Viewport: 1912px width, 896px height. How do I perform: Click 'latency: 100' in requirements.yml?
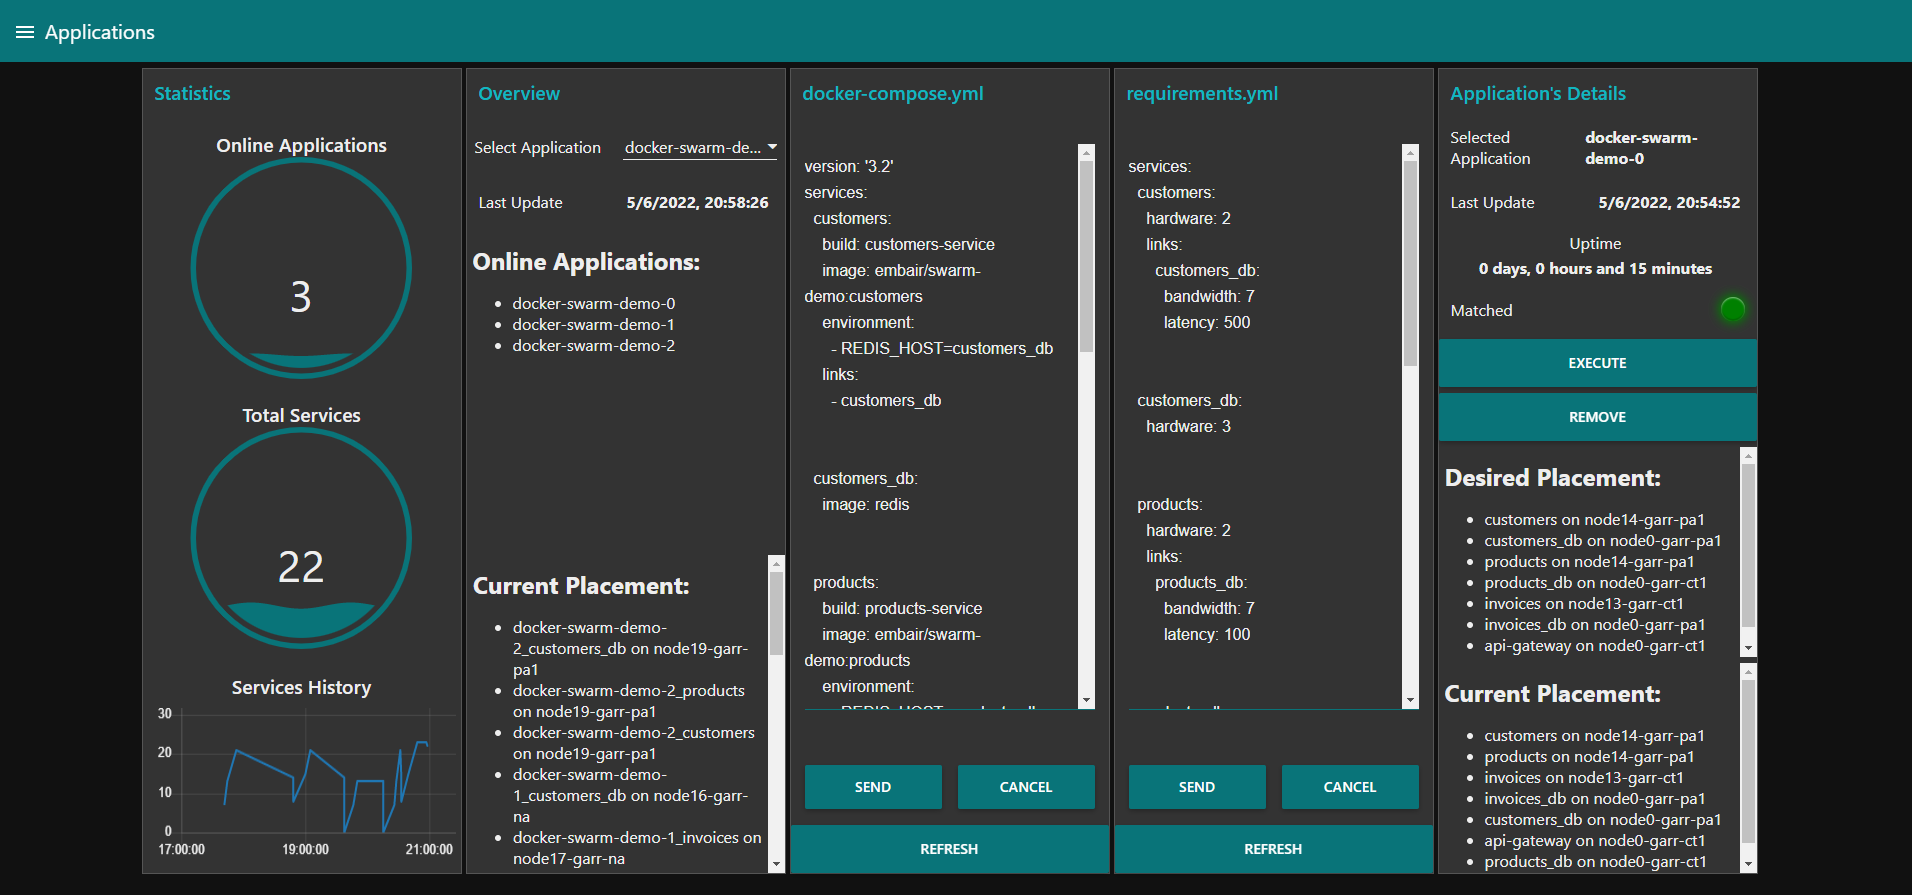(1207, 634)
